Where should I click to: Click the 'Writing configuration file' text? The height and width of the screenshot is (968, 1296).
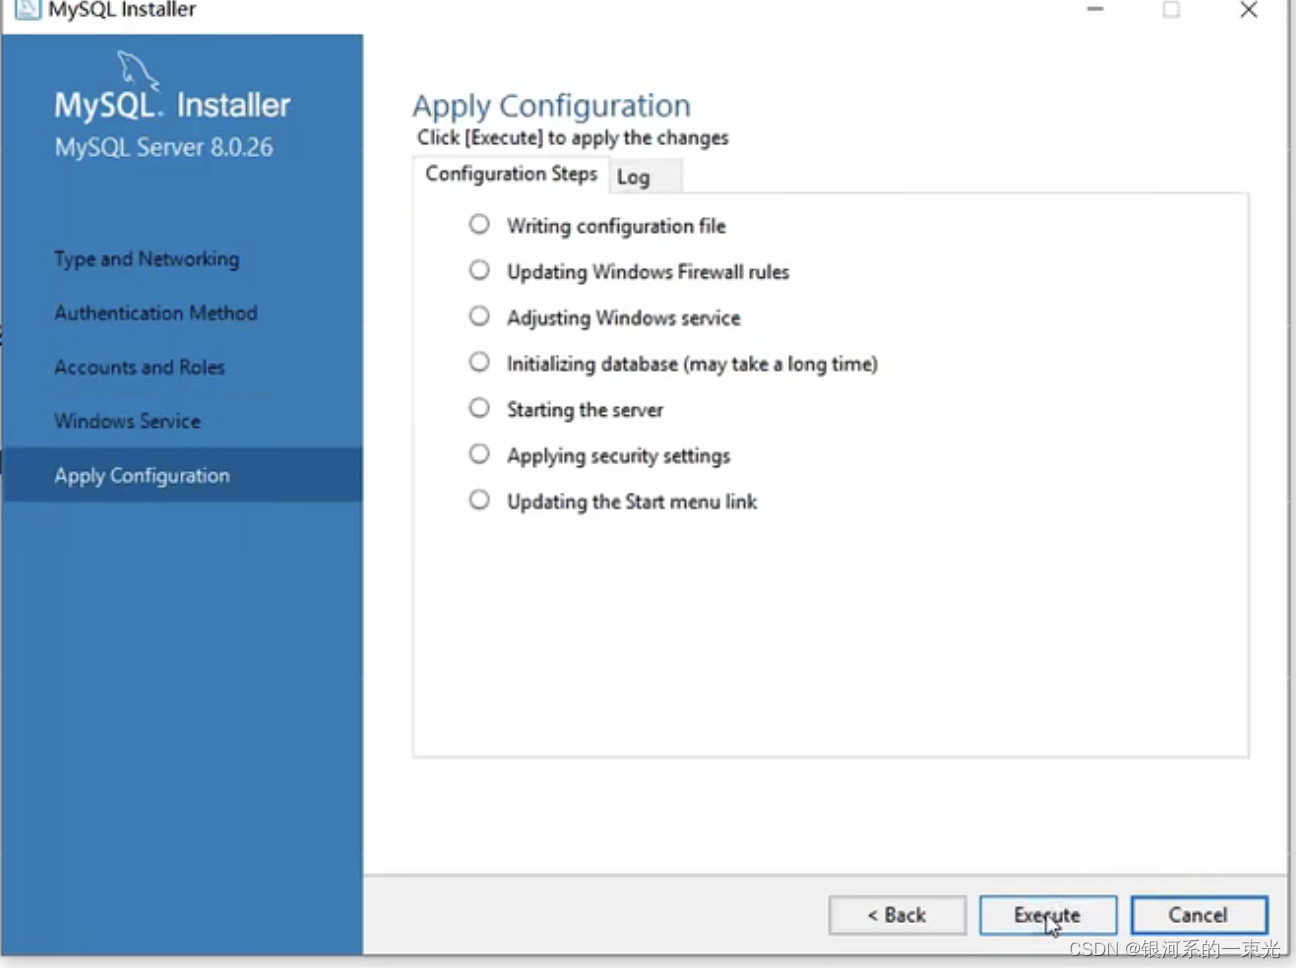tap(616, 226)
